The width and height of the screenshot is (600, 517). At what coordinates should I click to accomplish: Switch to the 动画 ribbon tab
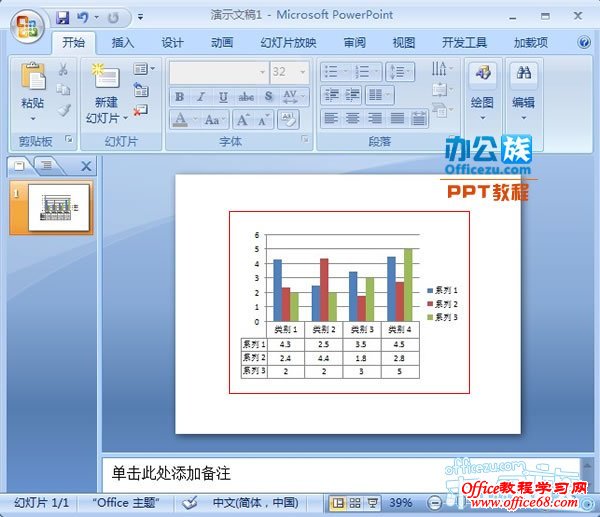pos(222,42)
